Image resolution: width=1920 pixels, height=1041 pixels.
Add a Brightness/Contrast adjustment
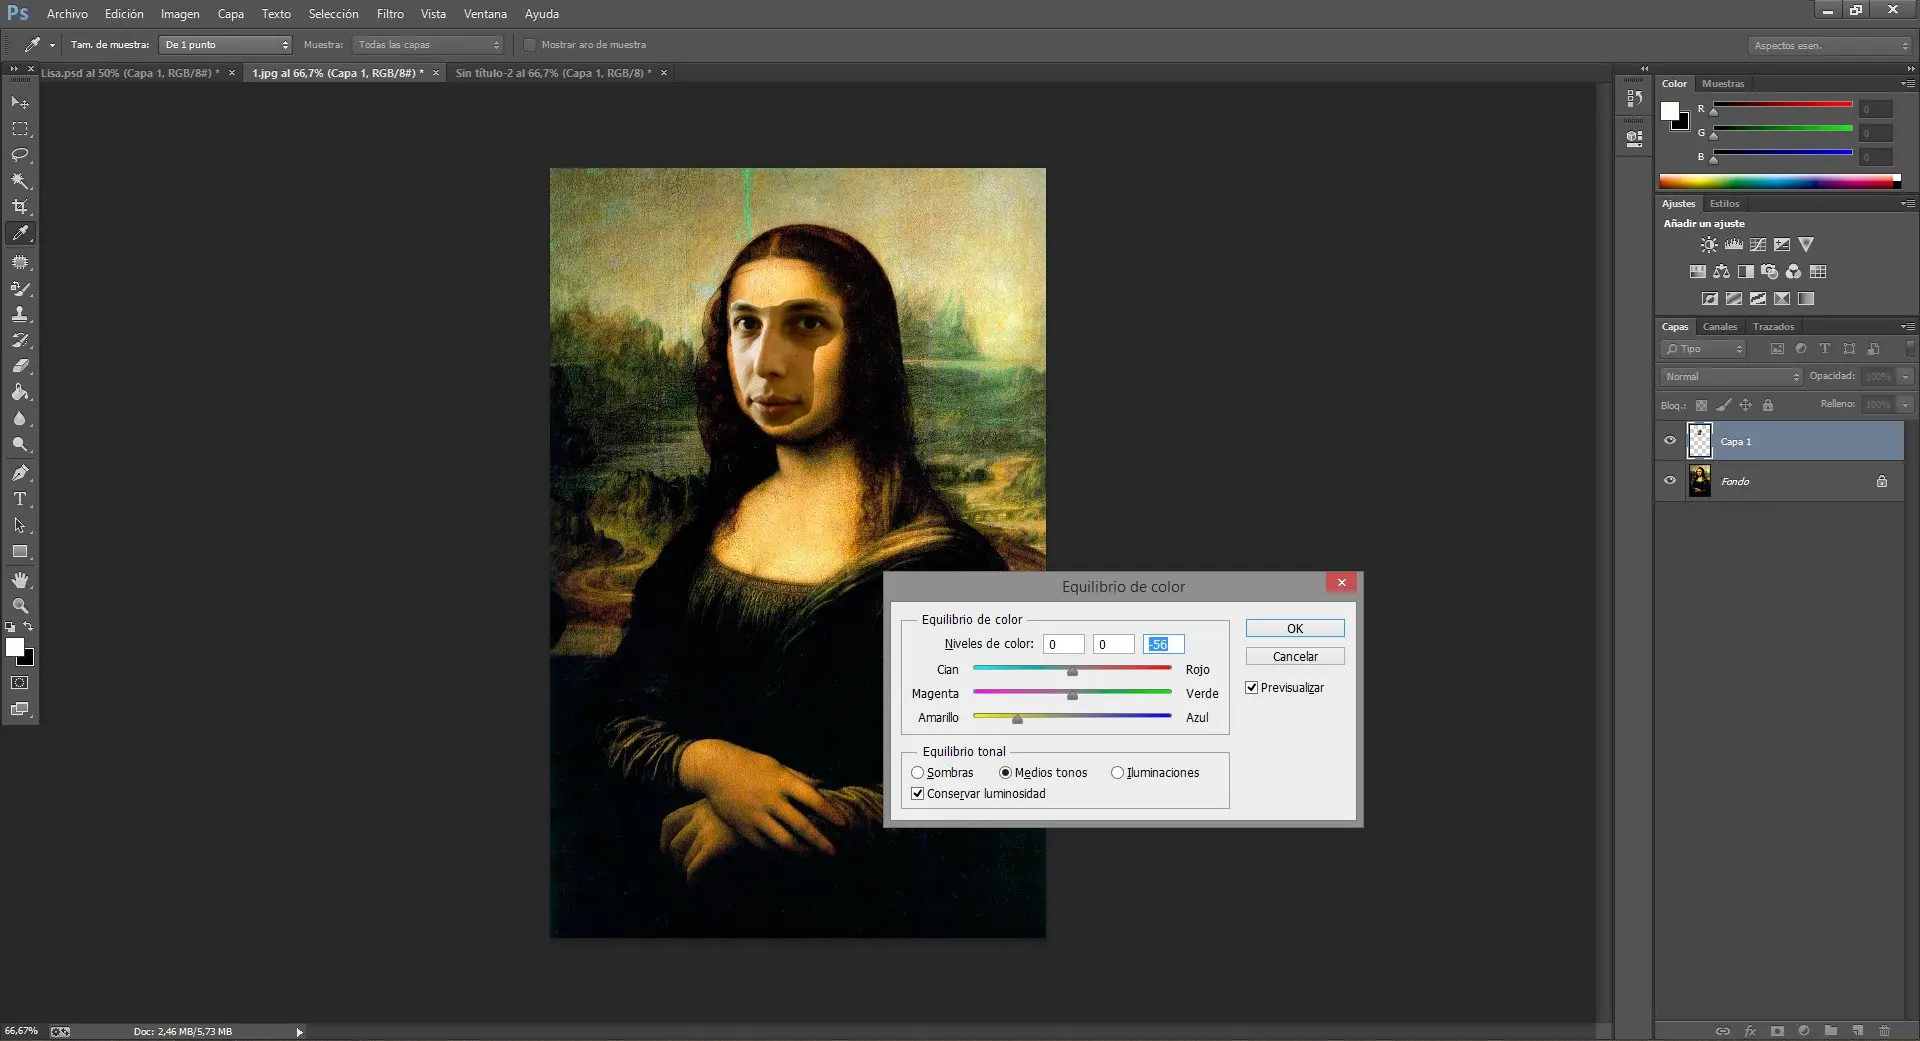coord(1709,245)
